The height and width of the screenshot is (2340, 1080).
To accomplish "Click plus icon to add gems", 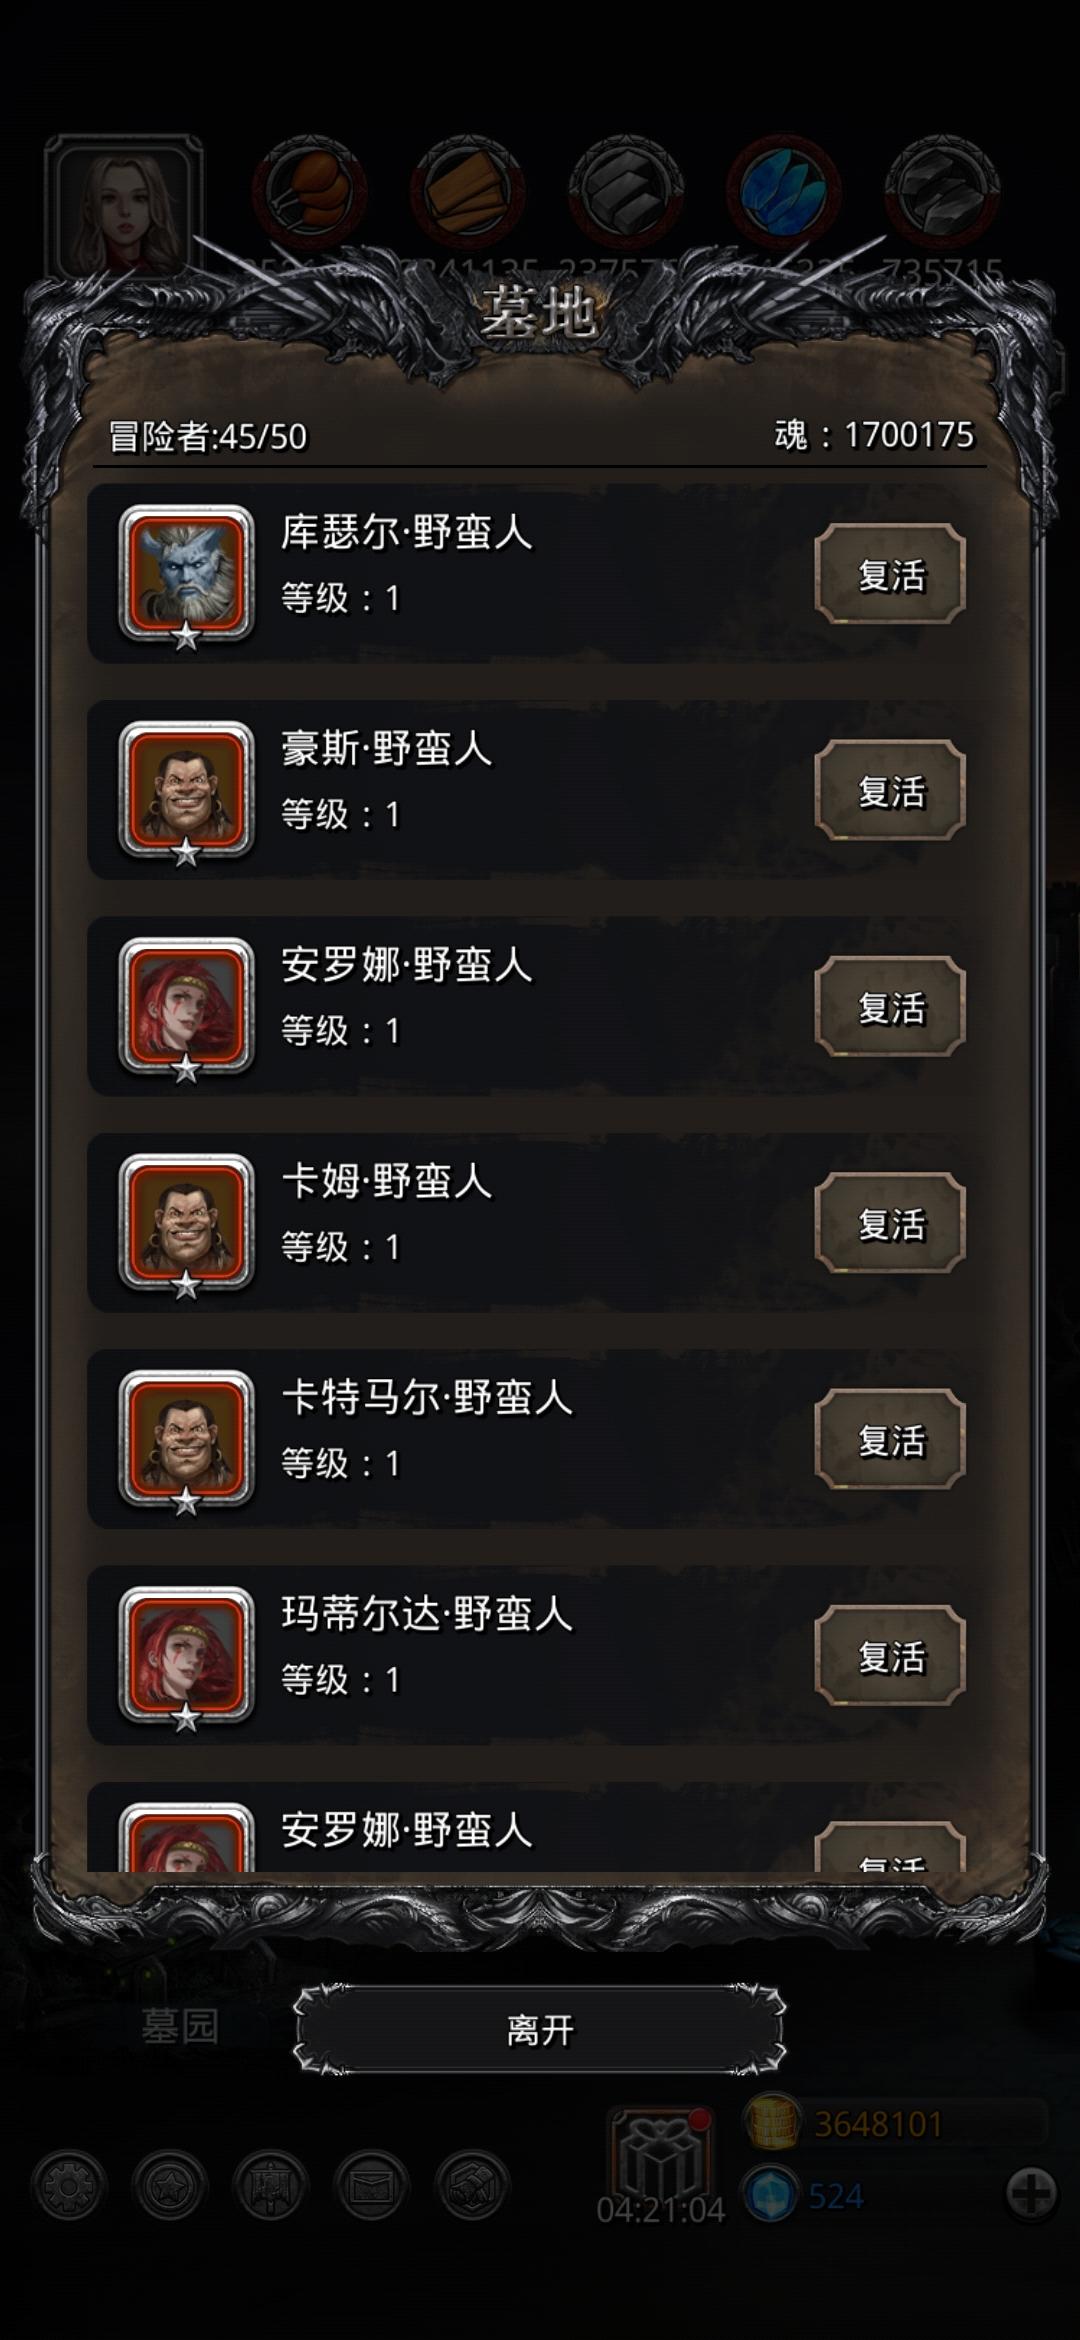I will 1032,2194.
